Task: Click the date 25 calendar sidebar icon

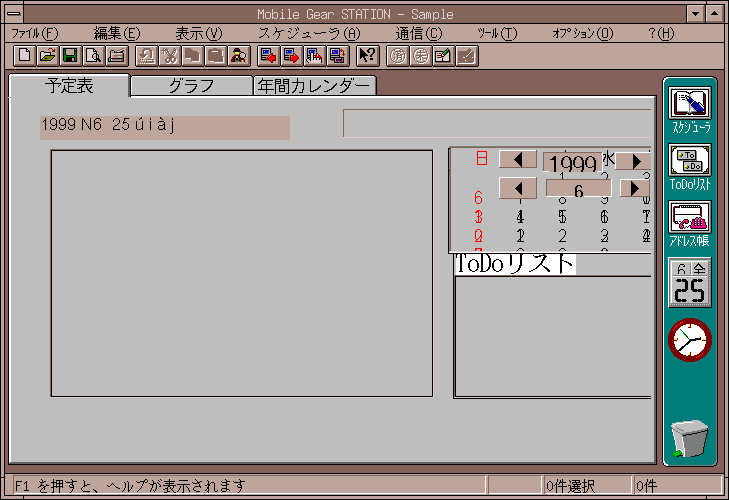Action: (x=690, y=283)
